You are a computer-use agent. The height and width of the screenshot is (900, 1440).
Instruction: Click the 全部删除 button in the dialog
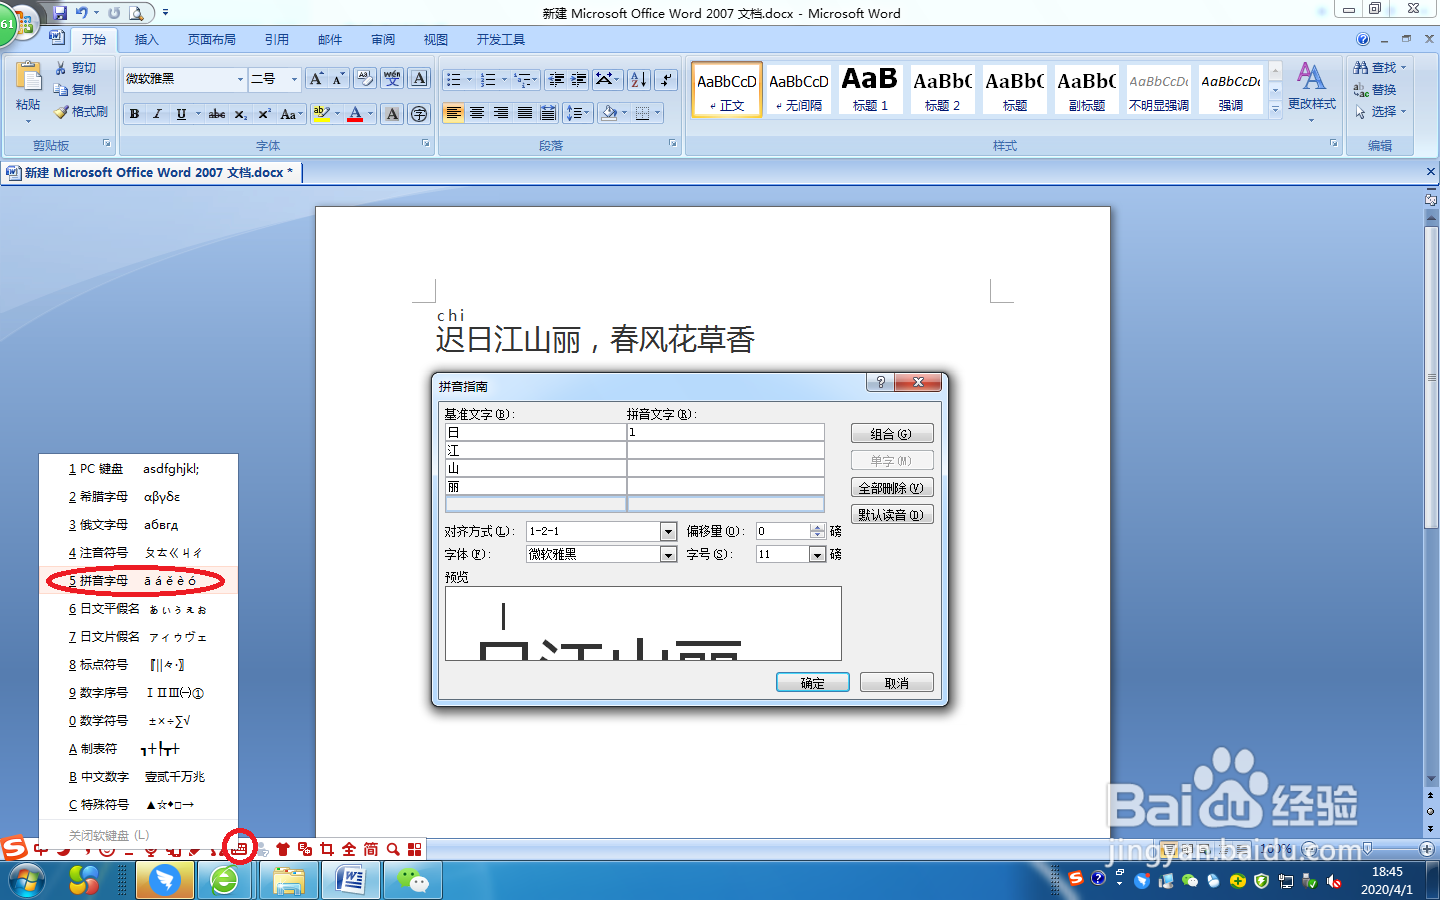coord(891,487)
